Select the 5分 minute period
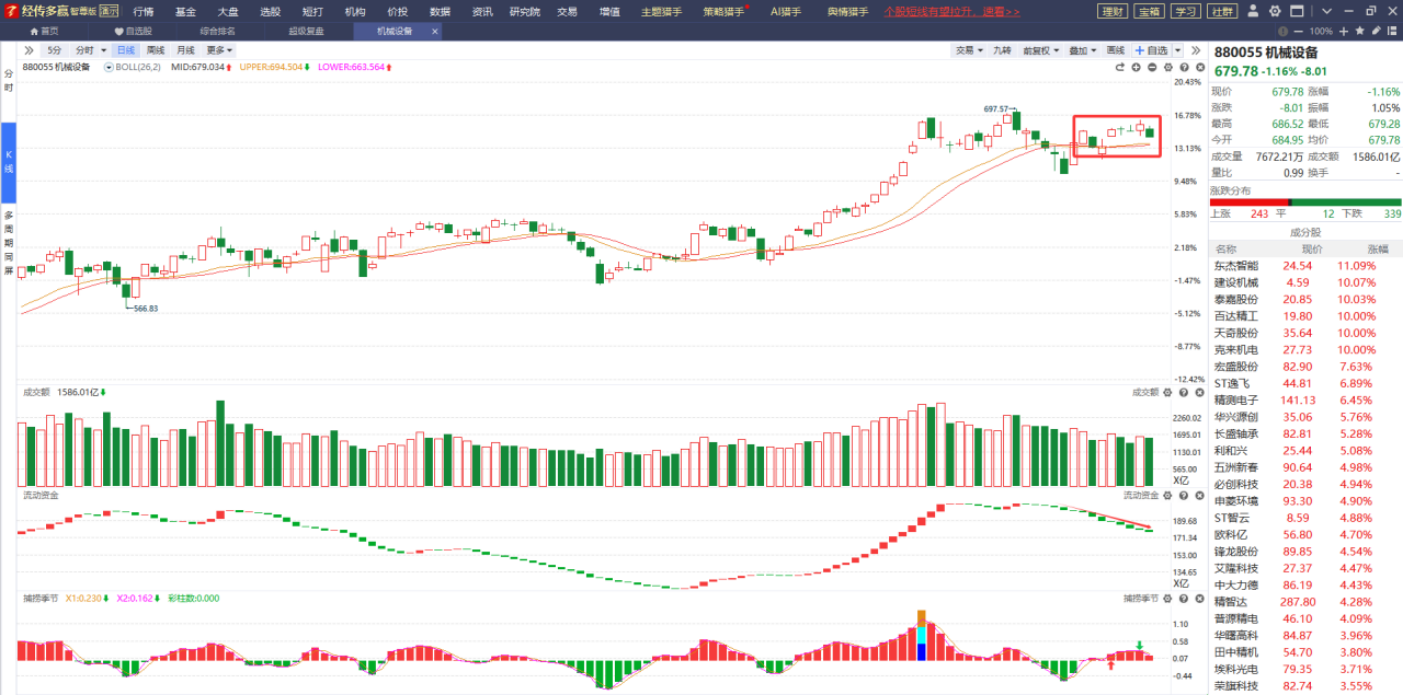This screenshot has height=696, width=1403. pos(54,50)
